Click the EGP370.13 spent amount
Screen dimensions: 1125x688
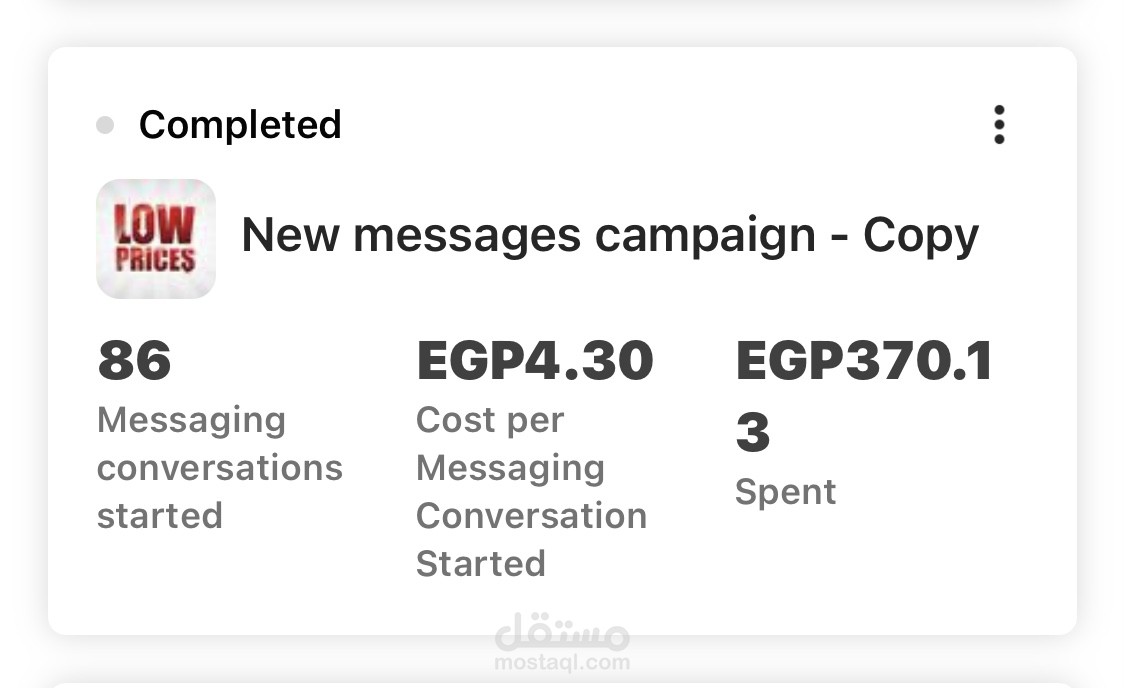(x=864, y=396)
